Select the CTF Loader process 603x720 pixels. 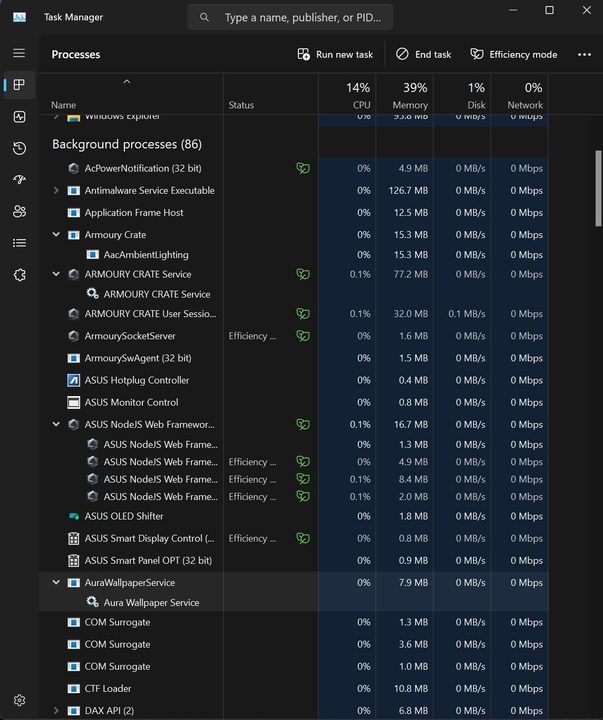click(293, 688)
